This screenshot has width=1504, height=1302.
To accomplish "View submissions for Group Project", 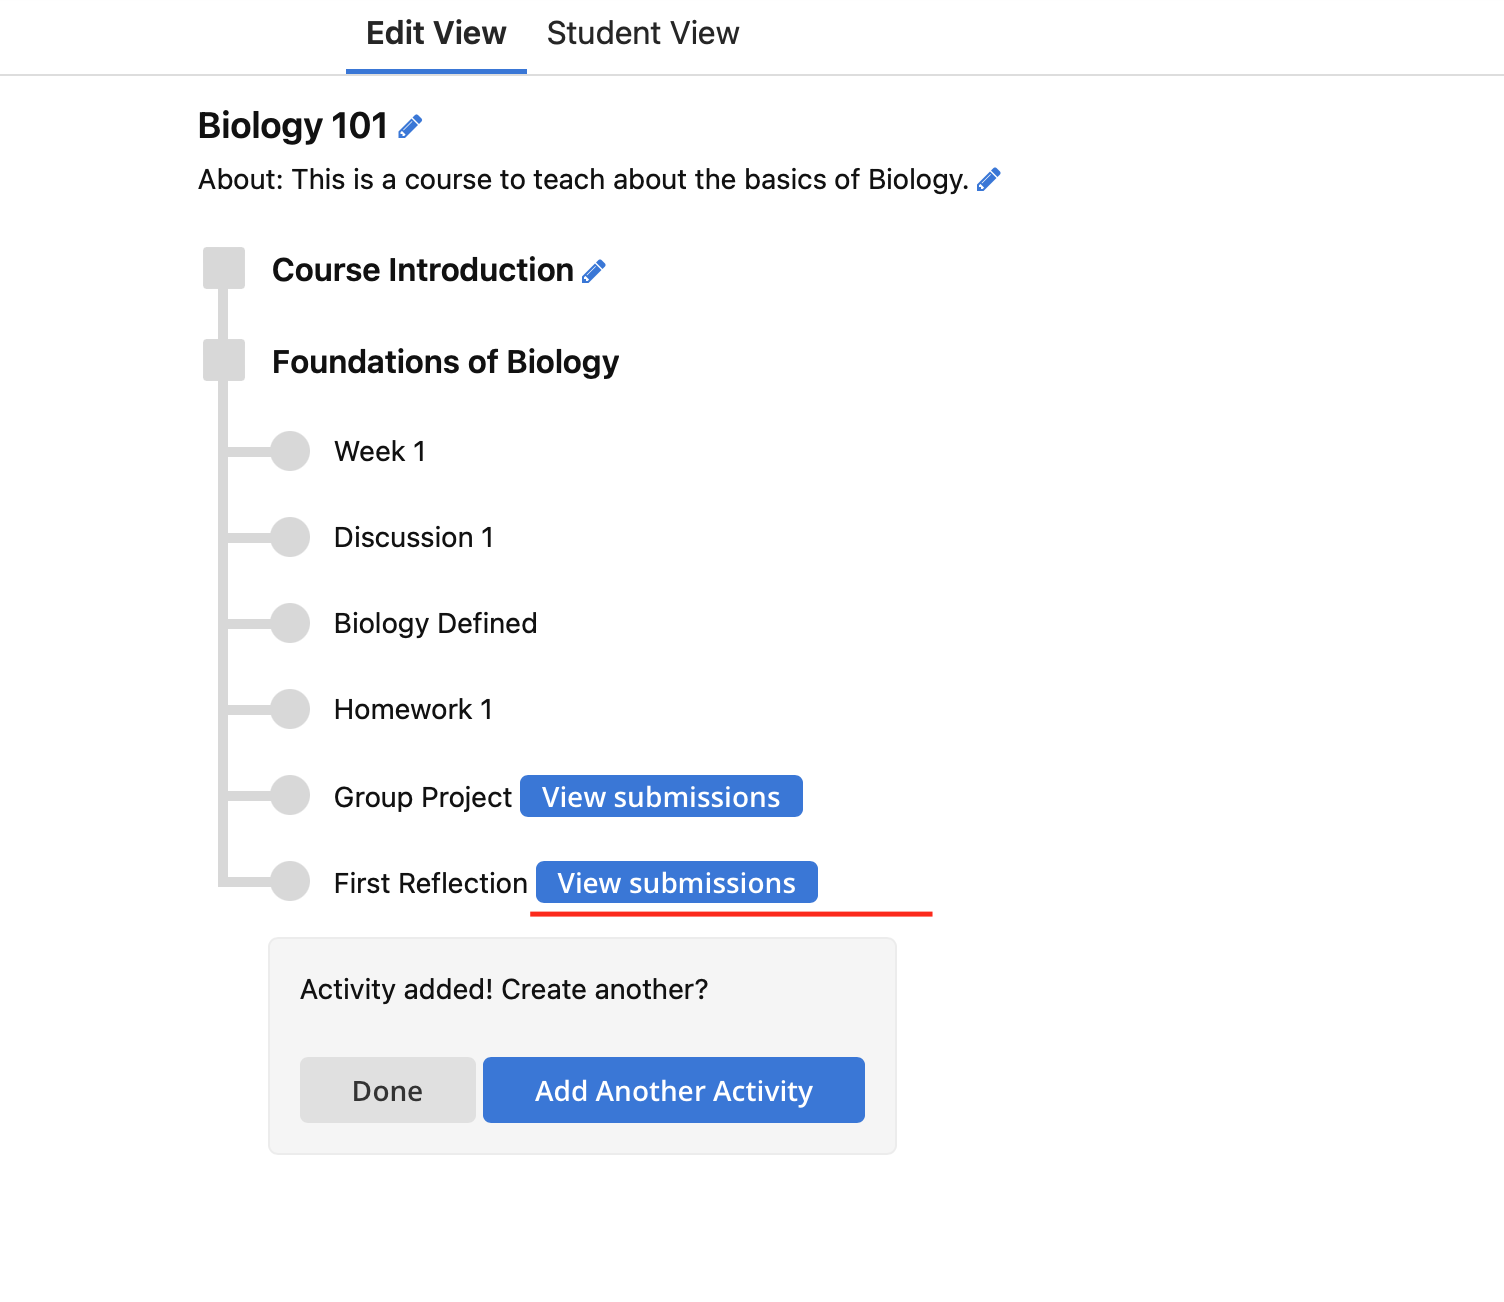I will [x=661, y=796].
